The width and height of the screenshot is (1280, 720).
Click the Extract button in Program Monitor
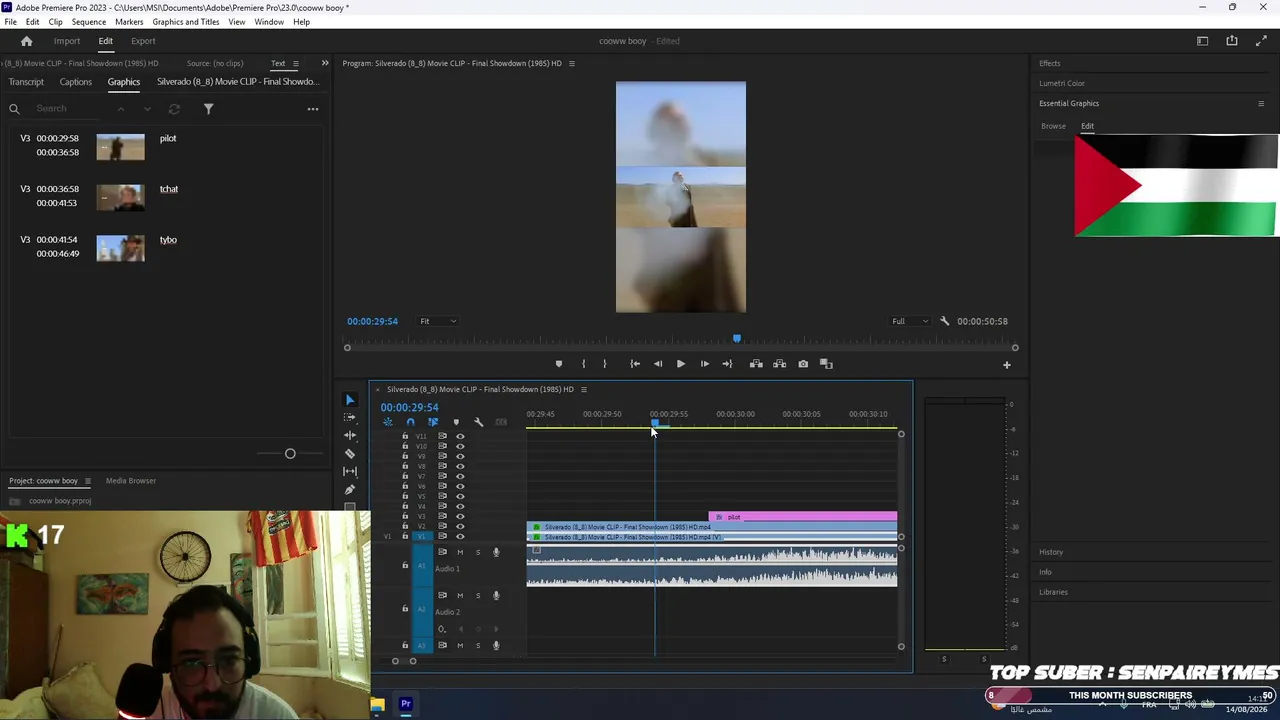pos(780,364)
